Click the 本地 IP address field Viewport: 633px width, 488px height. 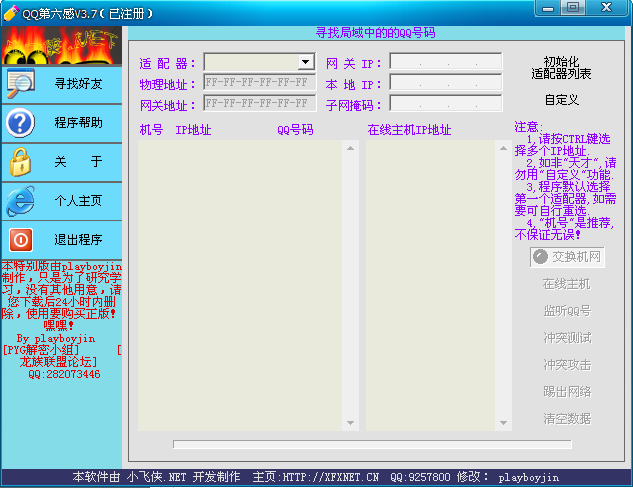(446, 83)
